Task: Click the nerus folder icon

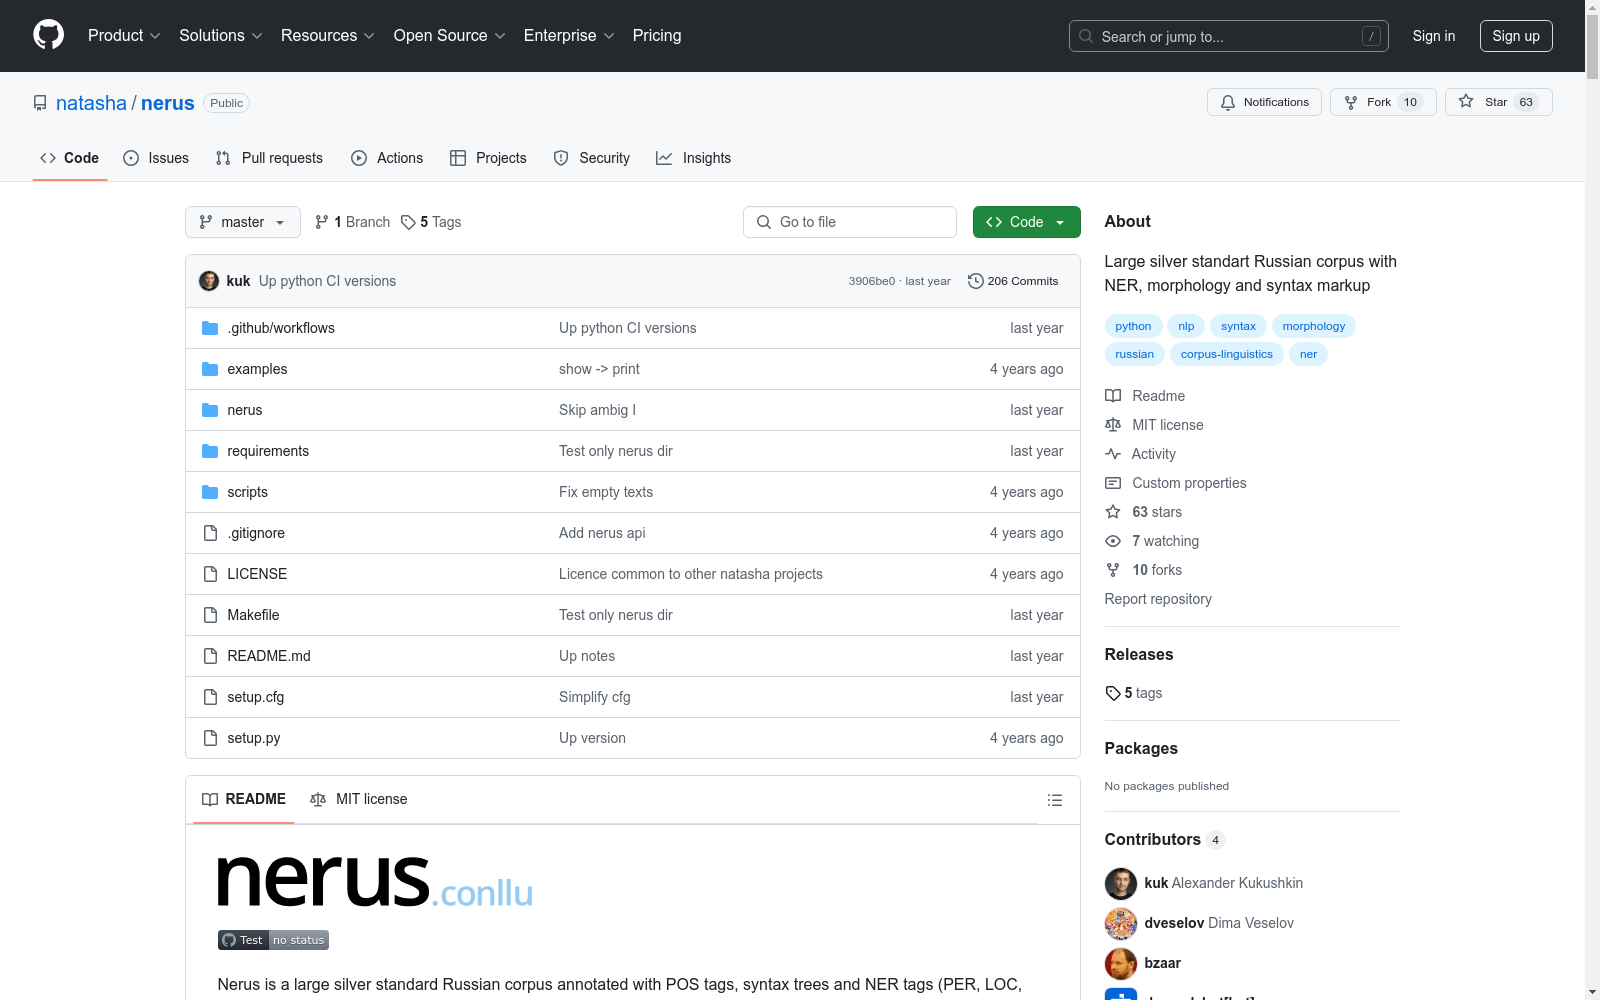Action: 210,410
